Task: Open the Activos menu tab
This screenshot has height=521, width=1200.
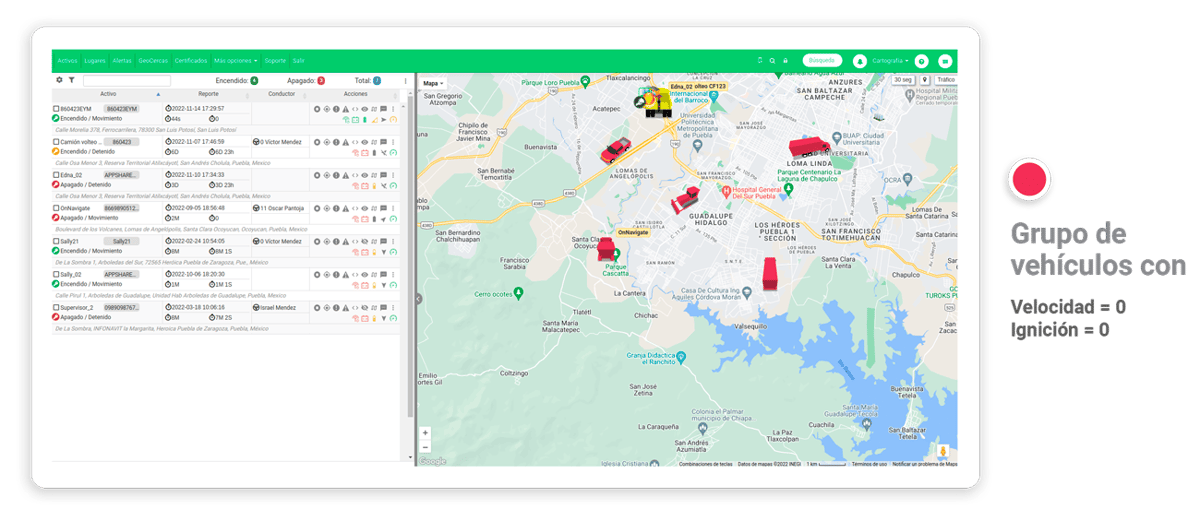Action: 67,61
